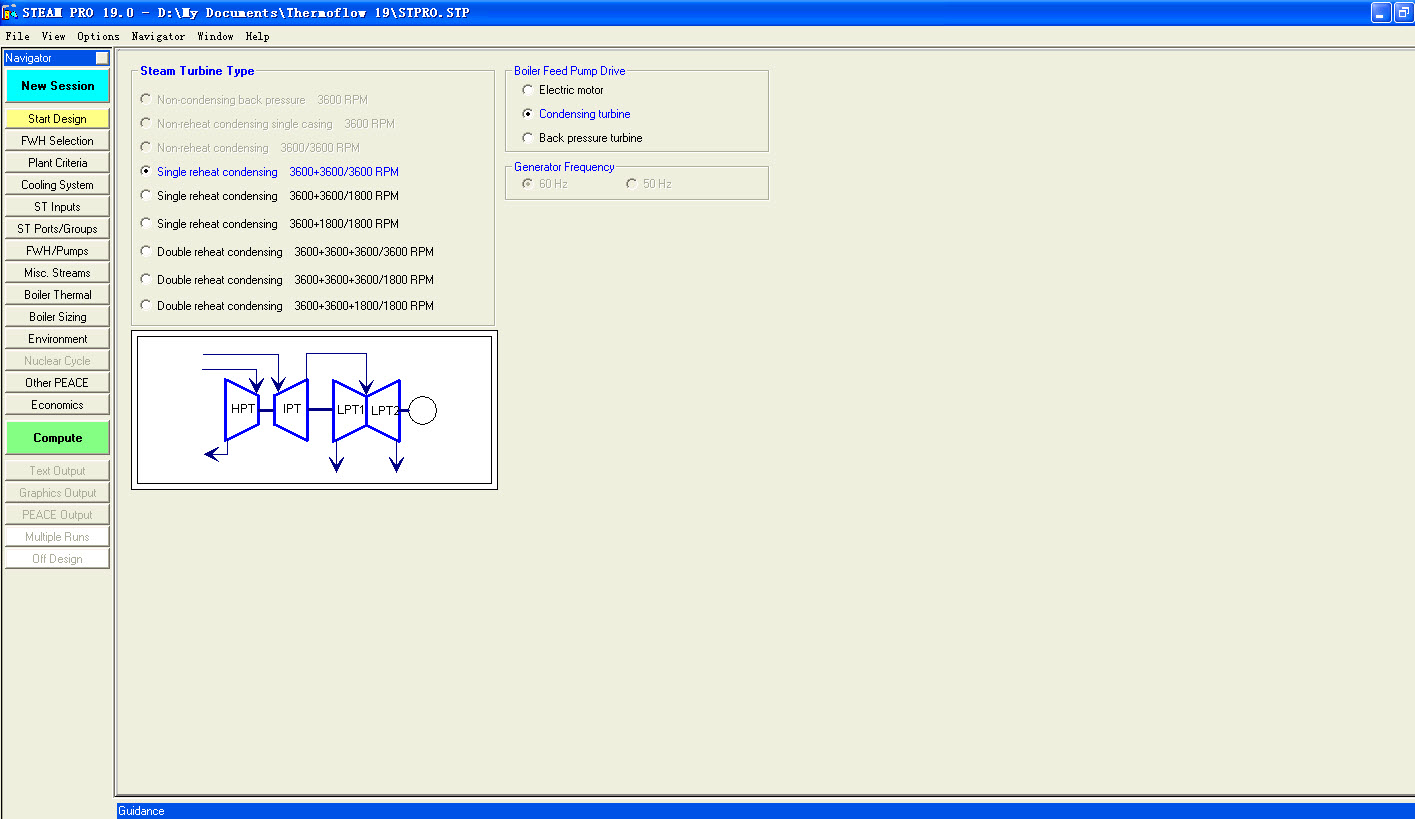Viewport: 1415px width, 819px height.
Task: Open the Navigator menu
Action: pyautogui.click(x=158, y=36)
